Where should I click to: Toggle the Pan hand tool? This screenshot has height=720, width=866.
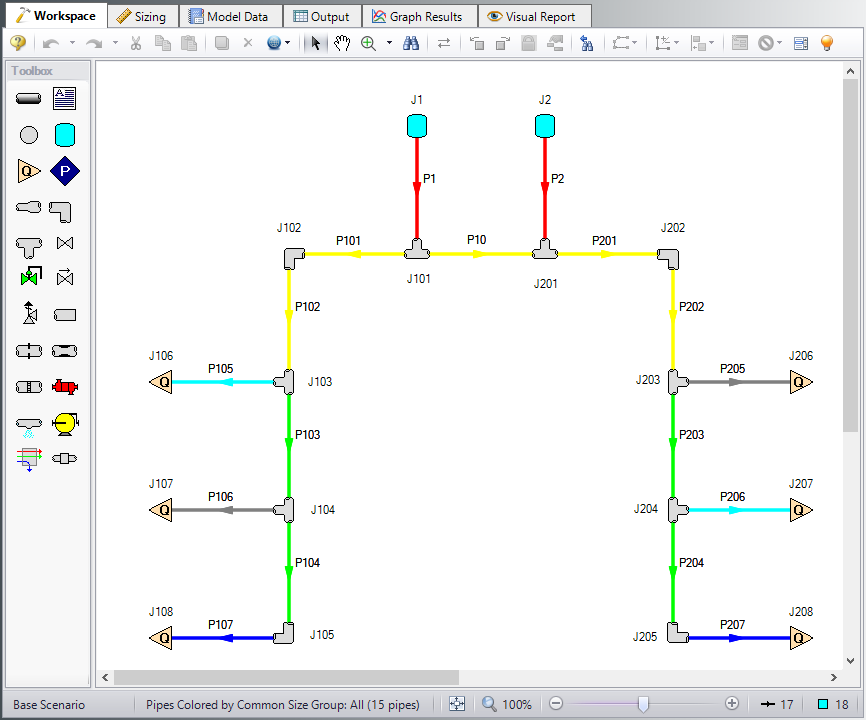342,43
